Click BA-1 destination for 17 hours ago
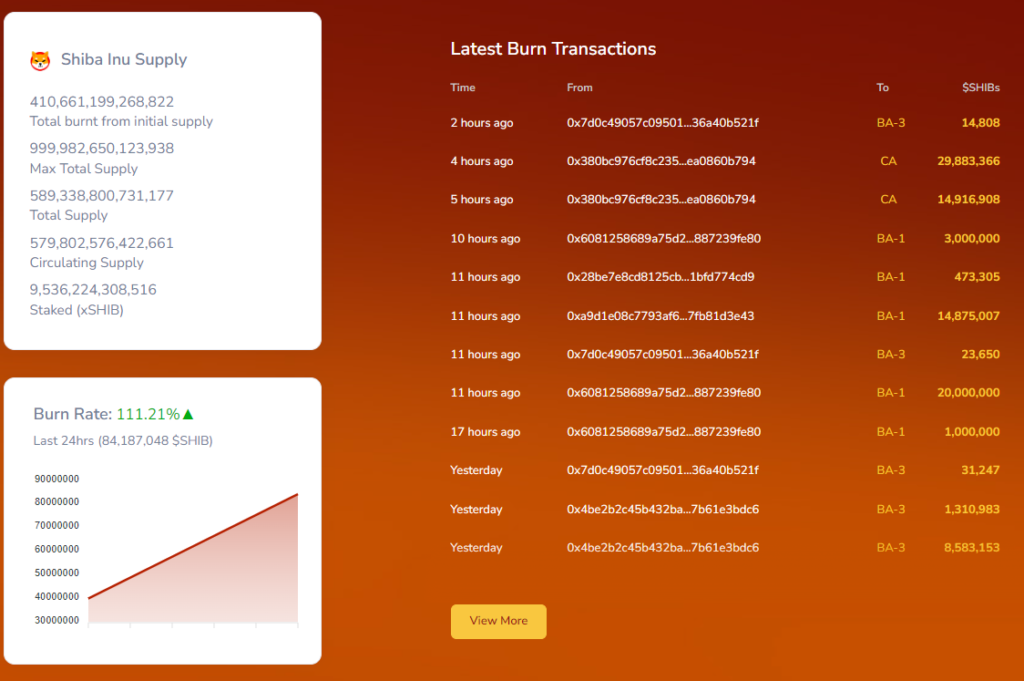Screen dimensions: 1024x681 [x=890, y=432]
